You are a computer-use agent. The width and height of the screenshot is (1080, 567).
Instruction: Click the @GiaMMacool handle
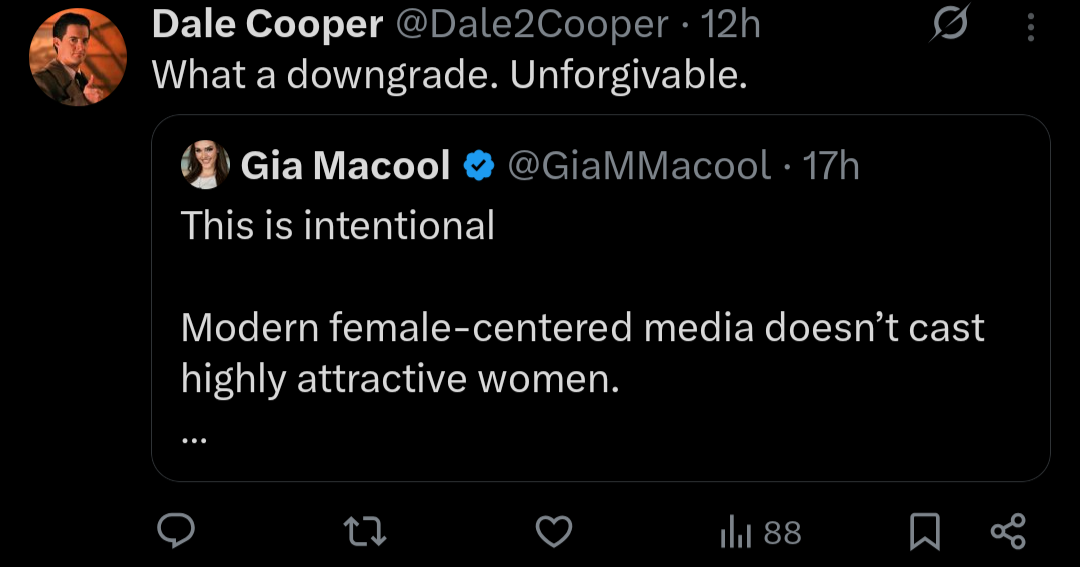(640, 165)
